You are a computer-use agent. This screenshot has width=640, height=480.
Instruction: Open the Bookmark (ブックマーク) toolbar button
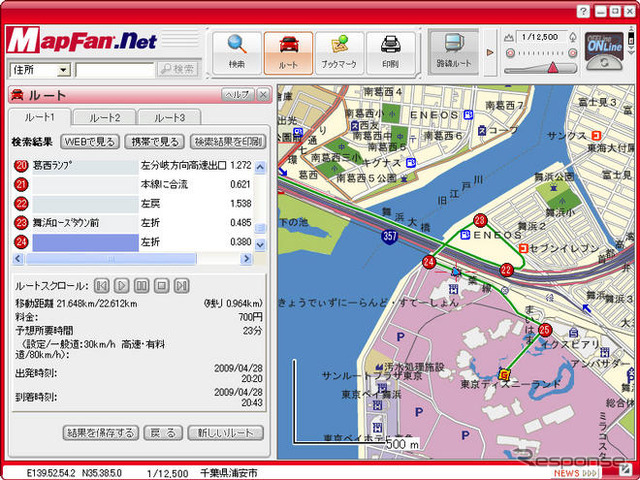pos(339,53)
